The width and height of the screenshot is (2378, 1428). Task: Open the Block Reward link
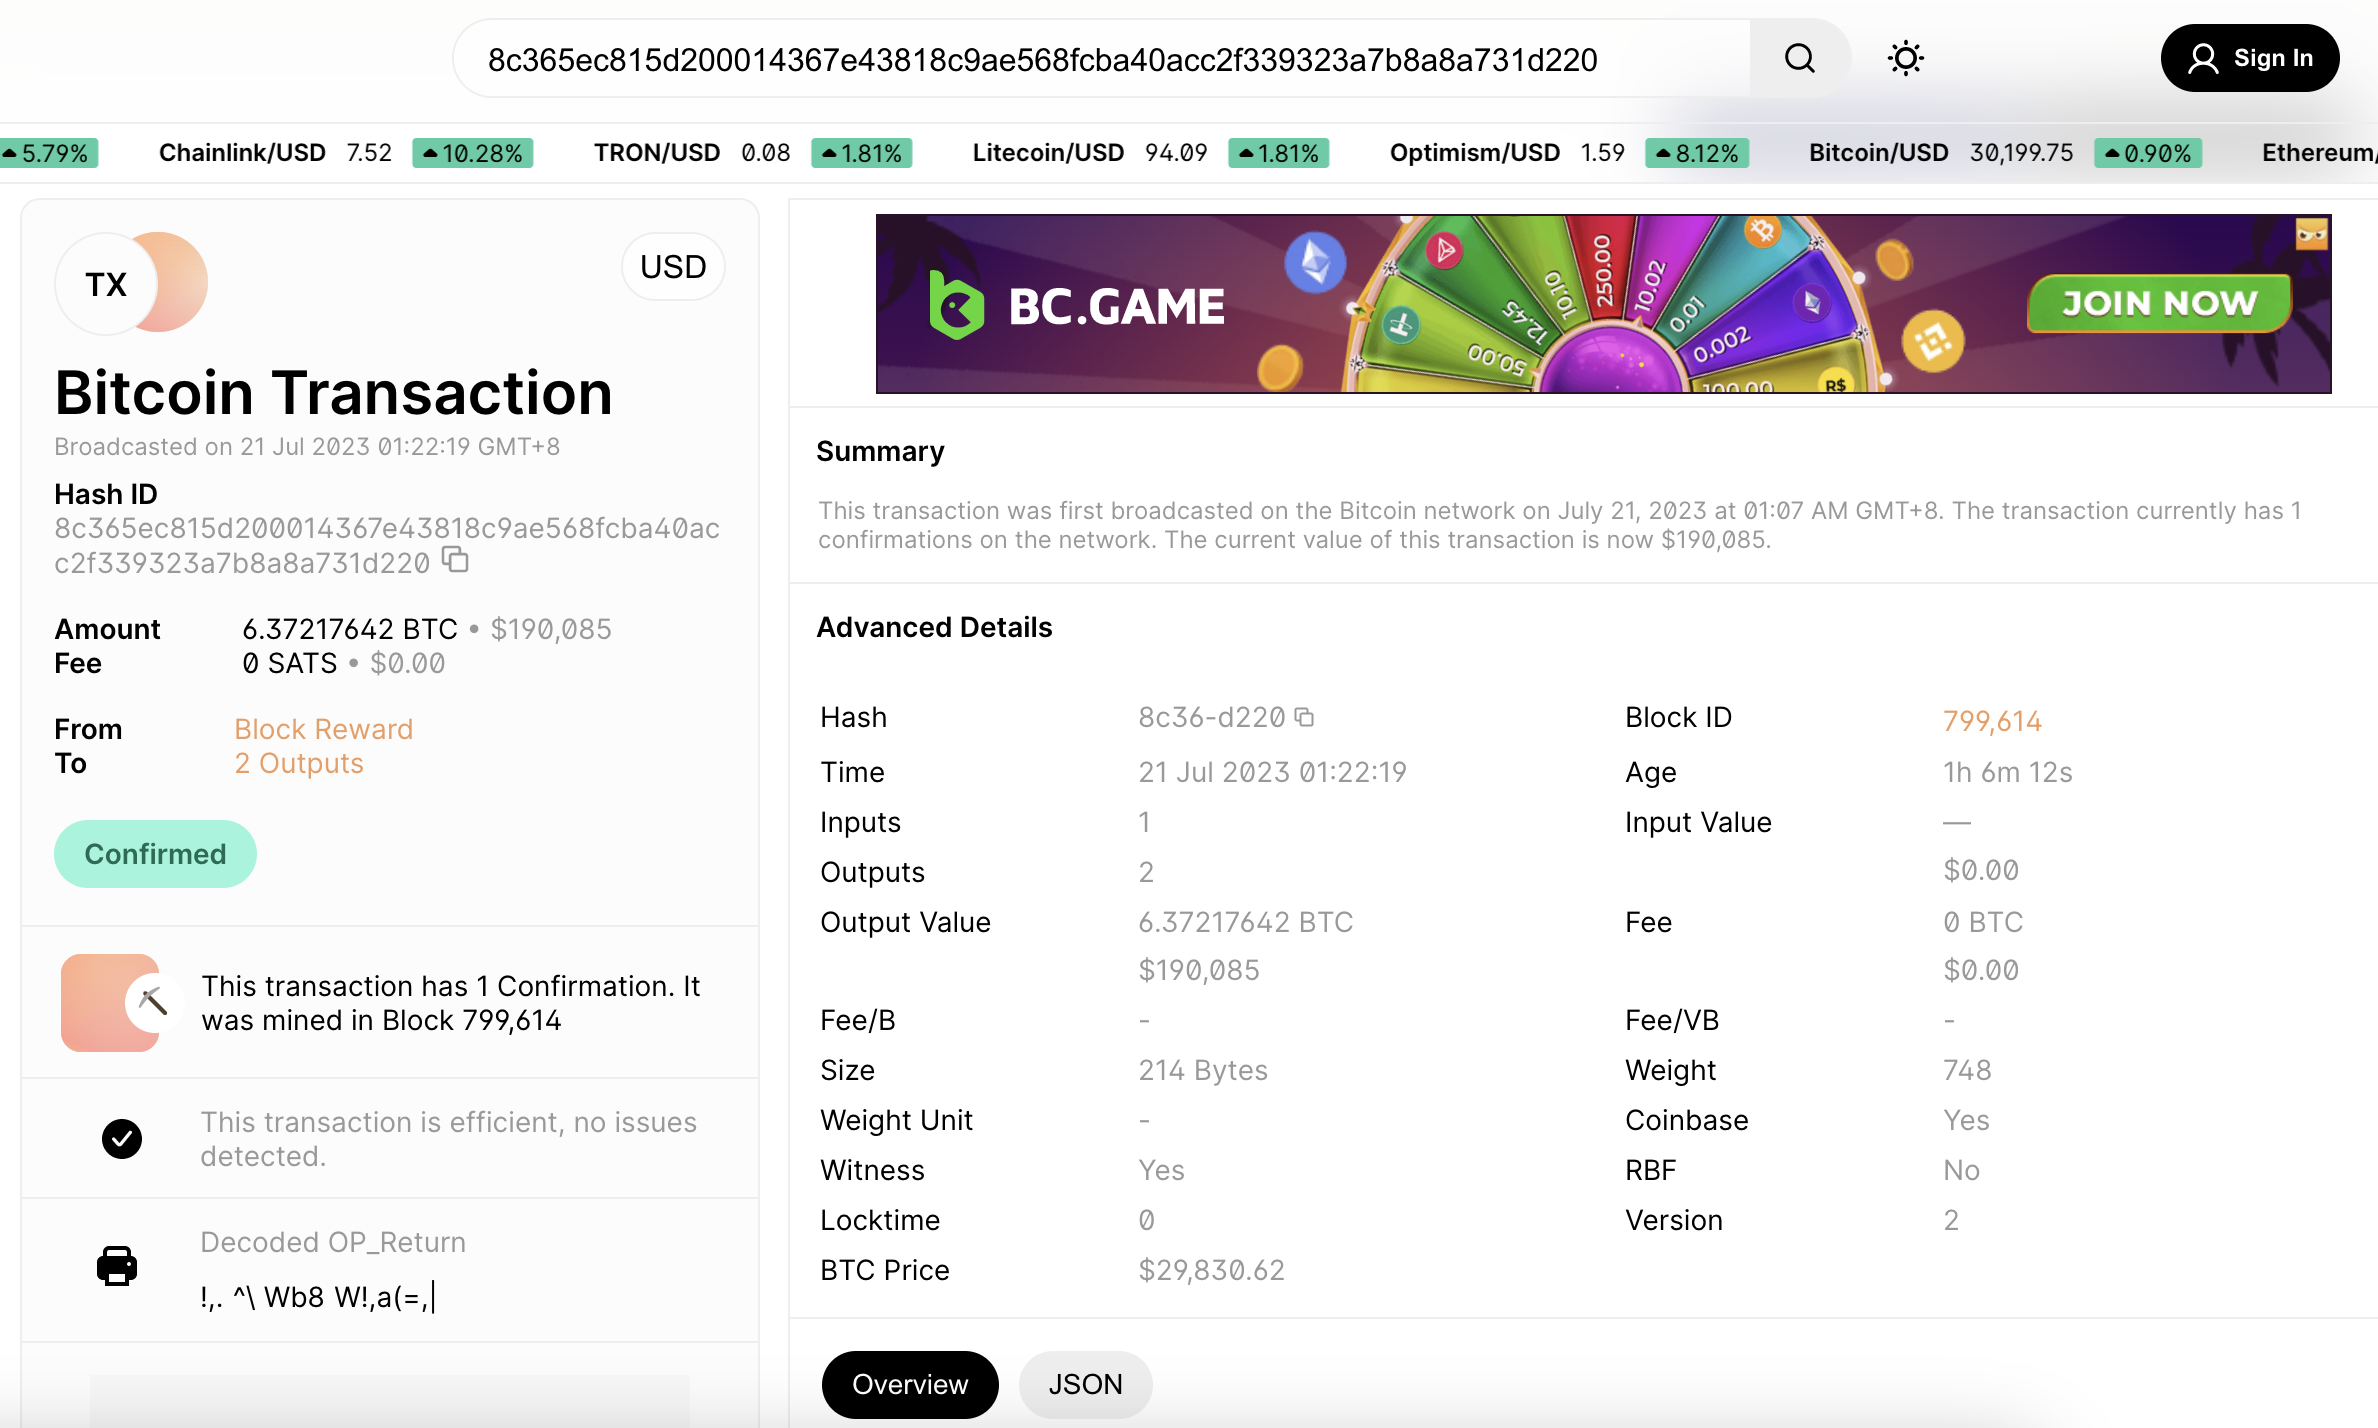click(323, 729)
